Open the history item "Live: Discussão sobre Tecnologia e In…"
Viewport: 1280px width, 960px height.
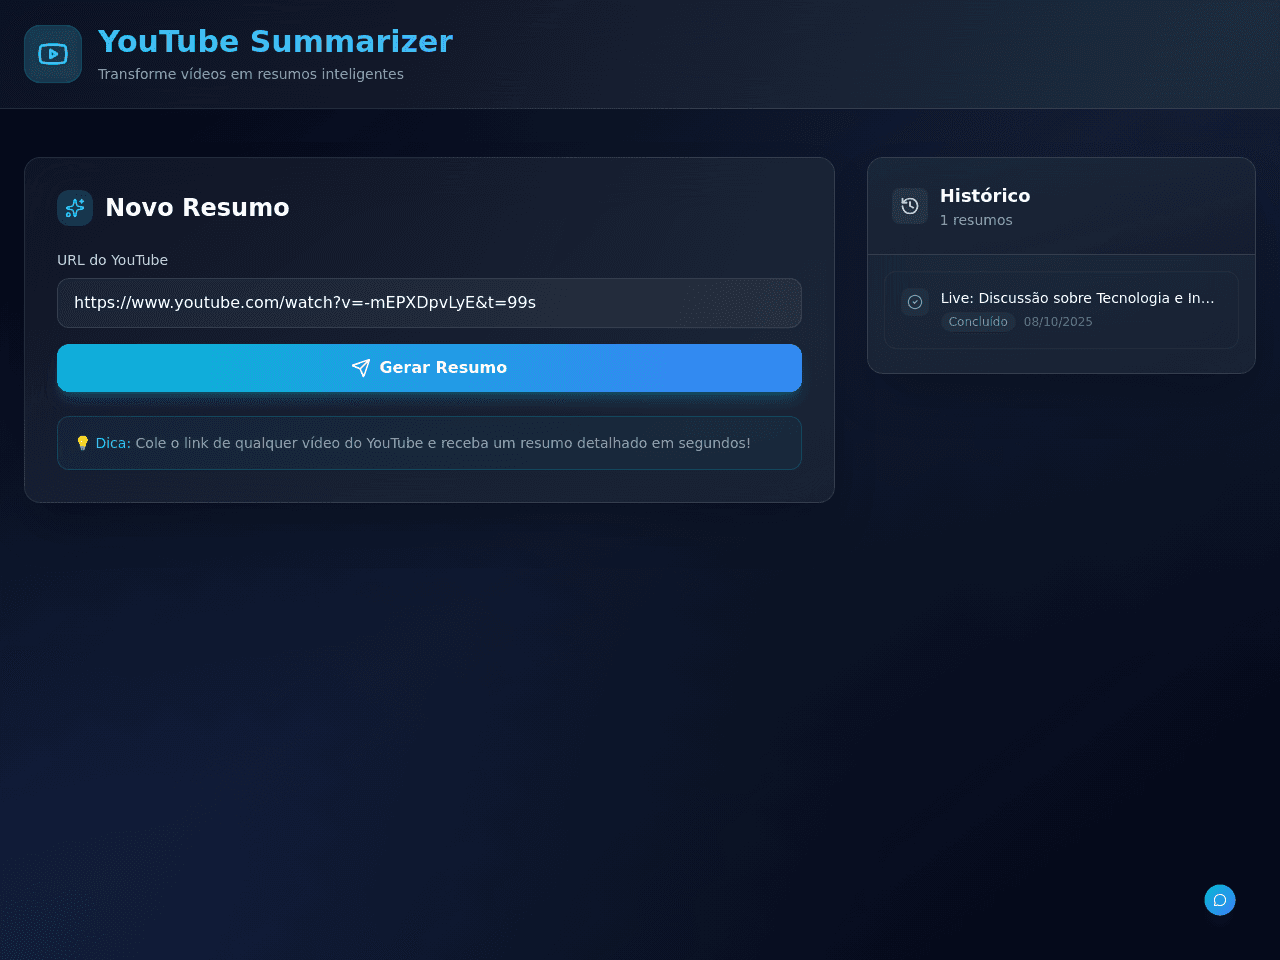point(1061,310)
